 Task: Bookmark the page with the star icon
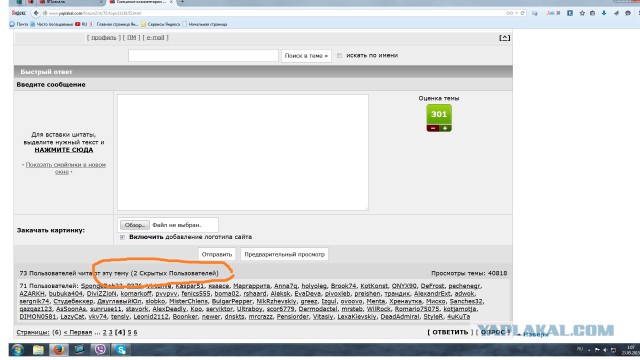coord(582,13)
